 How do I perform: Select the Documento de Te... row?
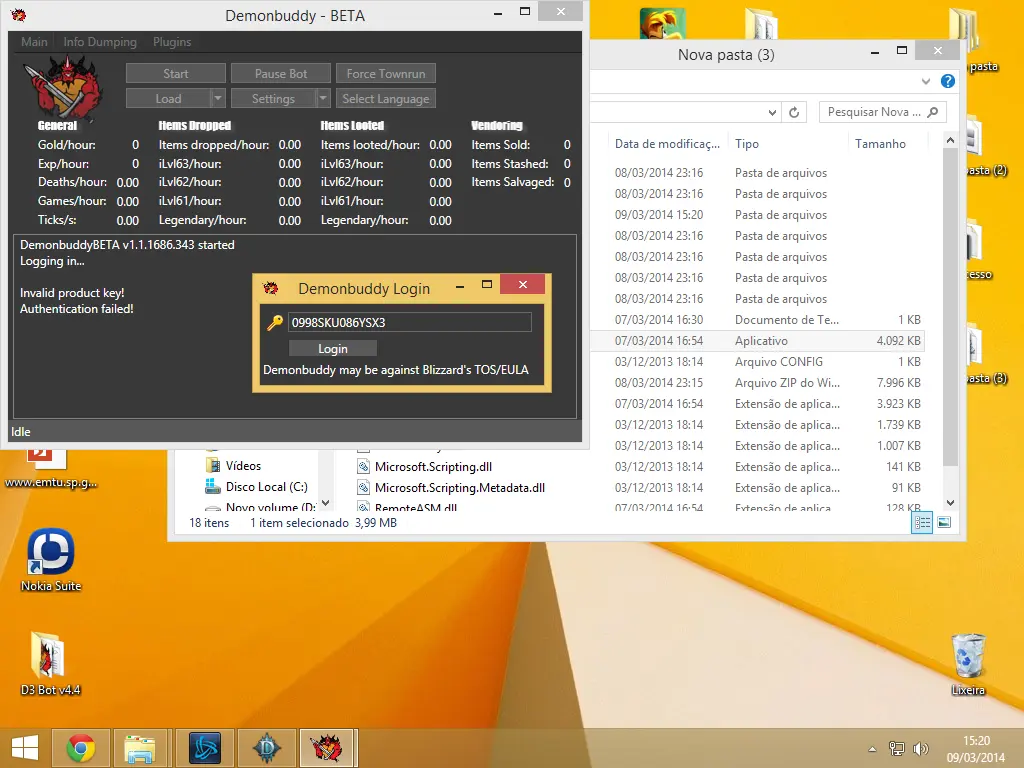pyautogui.click(x=758, y=320)
